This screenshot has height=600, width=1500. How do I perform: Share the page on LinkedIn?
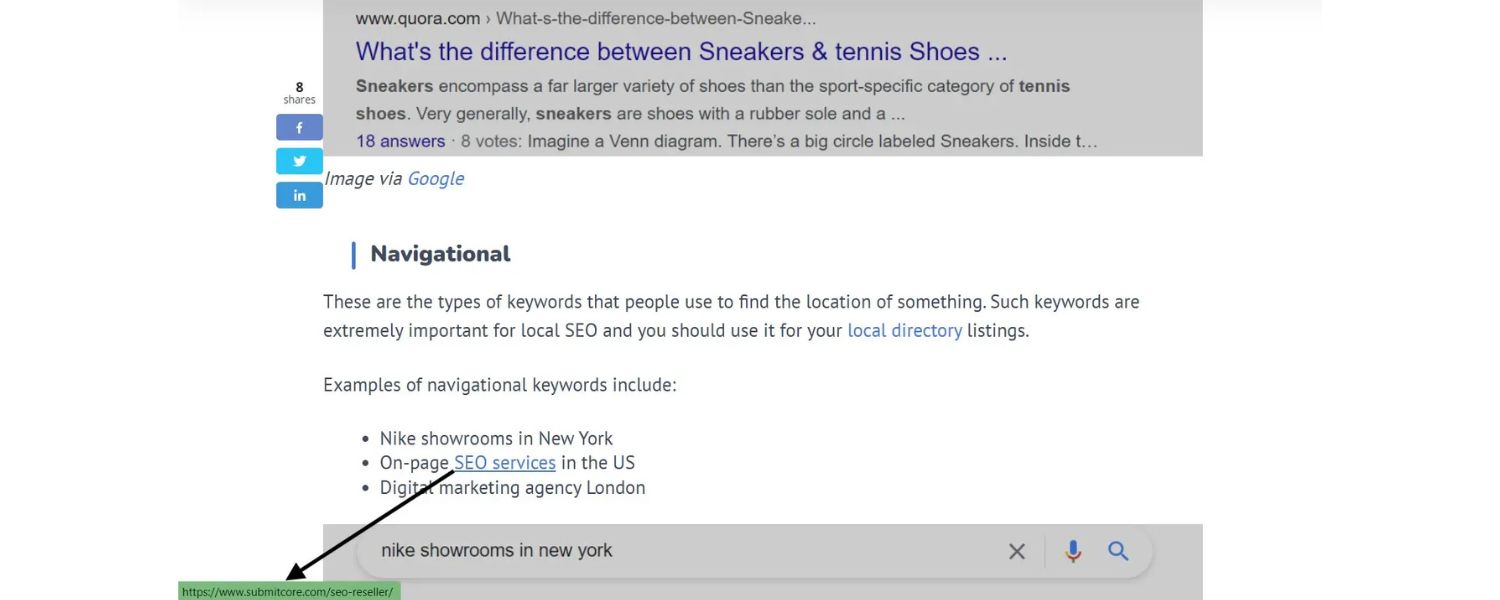coord(298,195)
